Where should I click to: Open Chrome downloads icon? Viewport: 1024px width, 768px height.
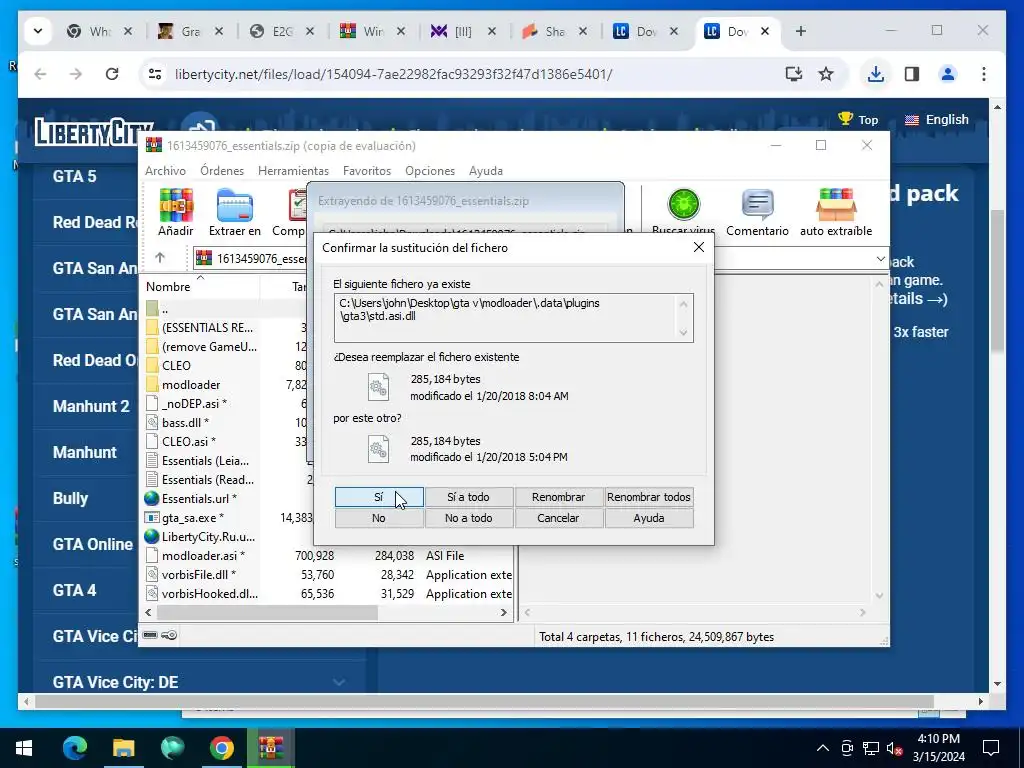pos(876,74)
